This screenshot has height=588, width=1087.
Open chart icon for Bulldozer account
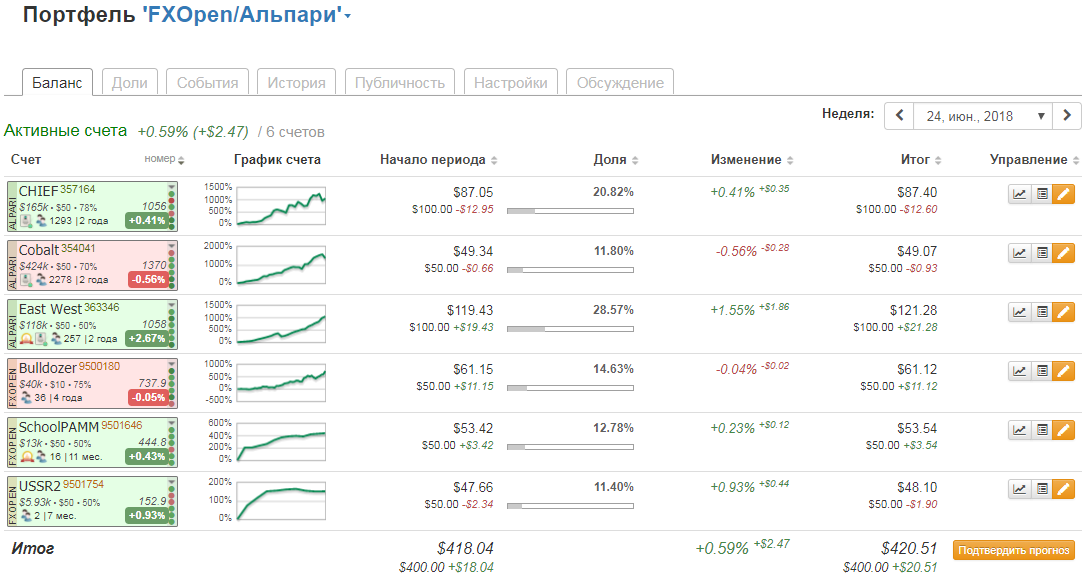pos(1019,371)
